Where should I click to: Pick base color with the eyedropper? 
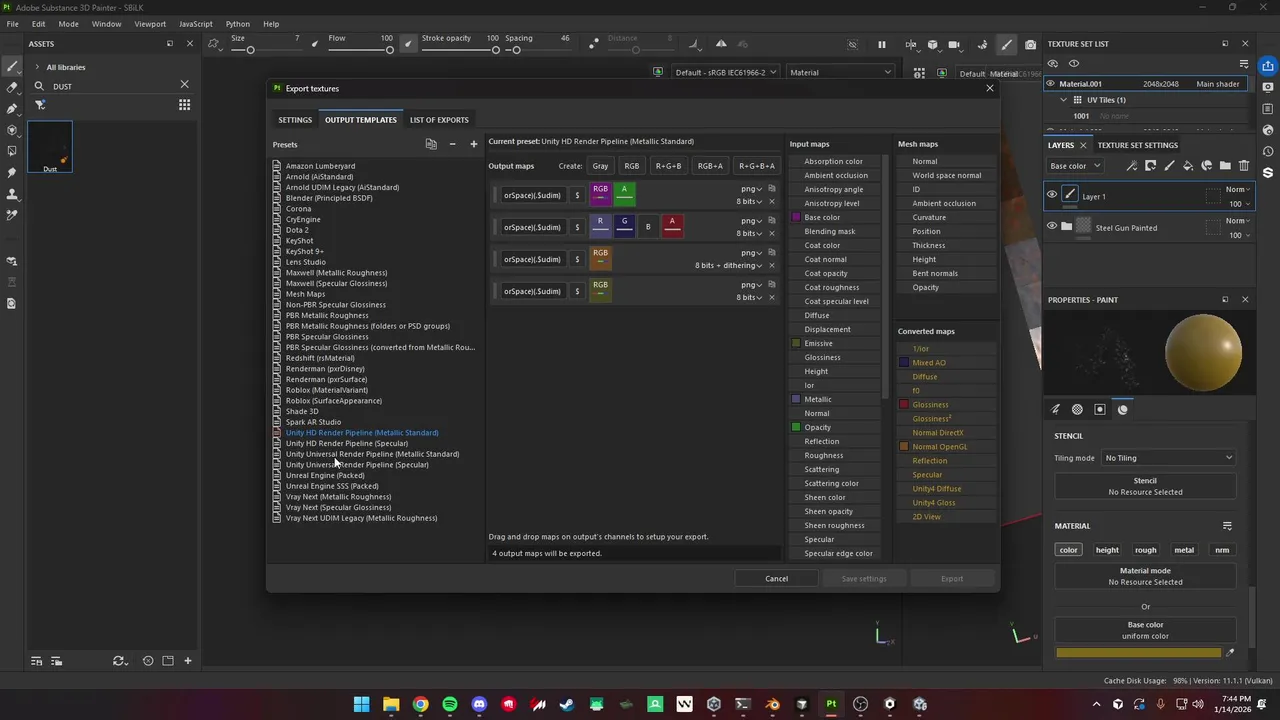pyautogui.click(x=1230, y=653)
